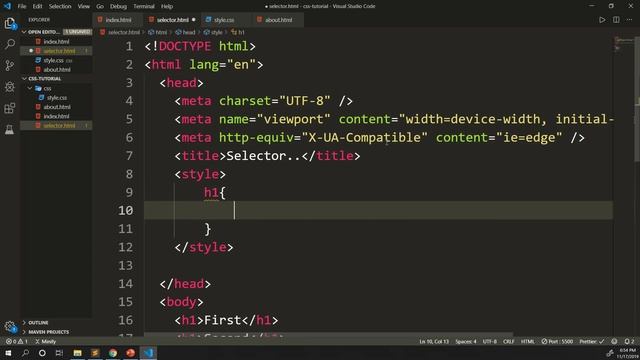This screenshot has width=640, height=360.
Task: Collapse the css folder in explorer
Action: pyautogui.click(x=47, y=88)
